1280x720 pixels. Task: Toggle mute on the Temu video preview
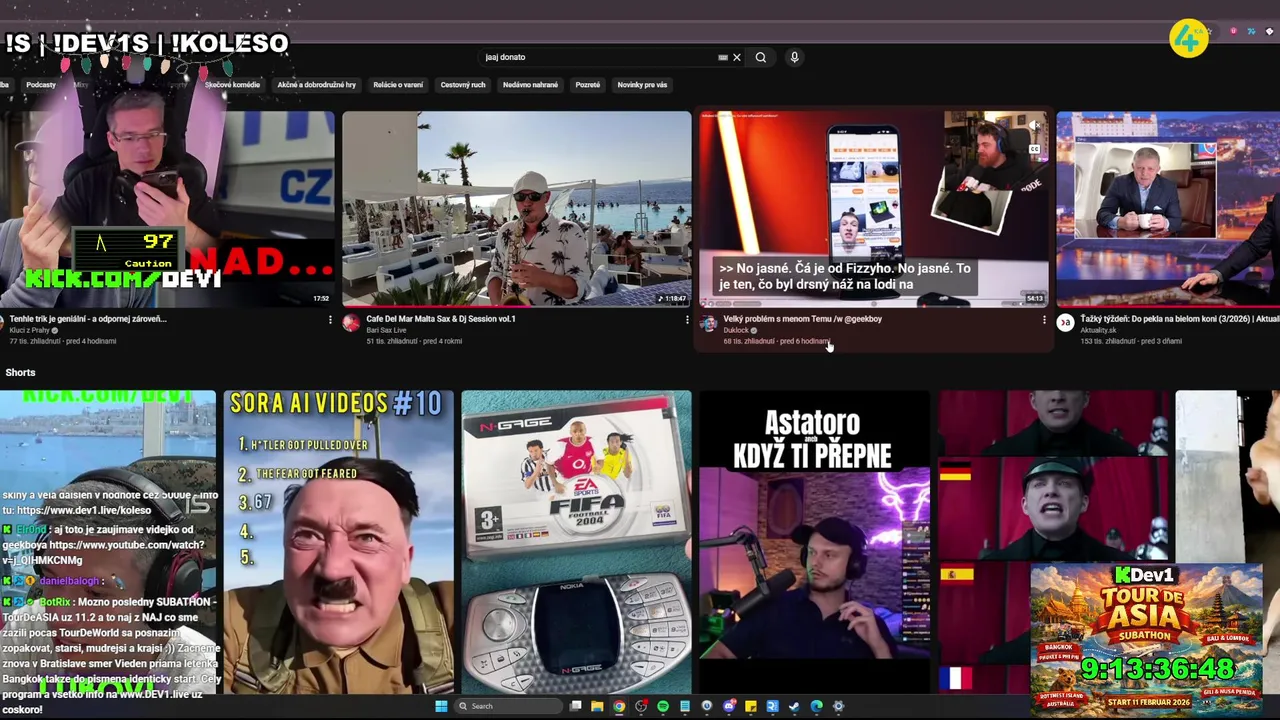click(1034, 127)
